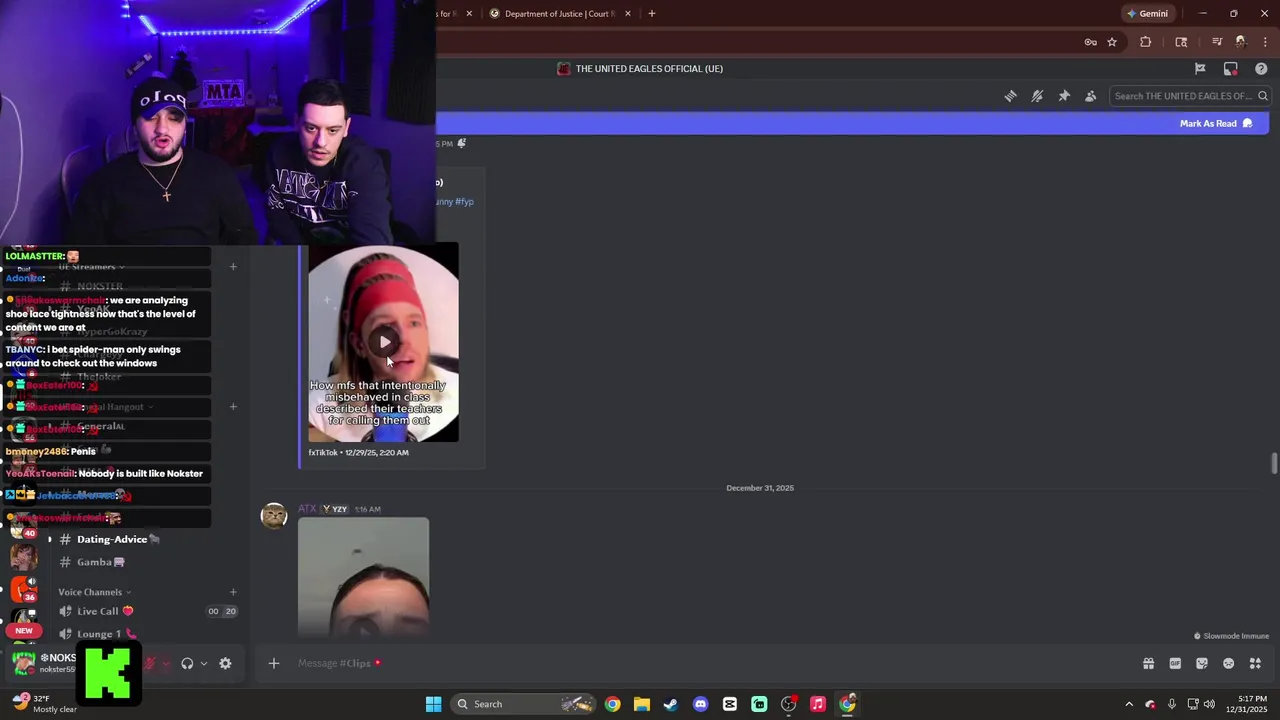Open File Explorer from the taskbar
This screenshot has height=720, width=1280.
tap(641, 704)
